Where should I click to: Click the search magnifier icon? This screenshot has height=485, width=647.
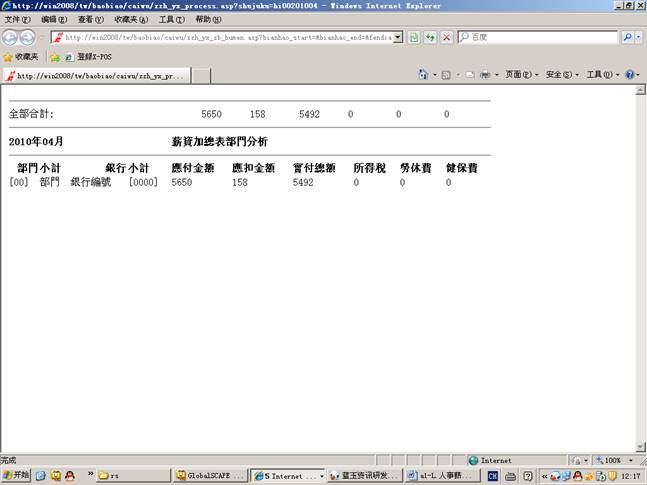tap(628, 37)
